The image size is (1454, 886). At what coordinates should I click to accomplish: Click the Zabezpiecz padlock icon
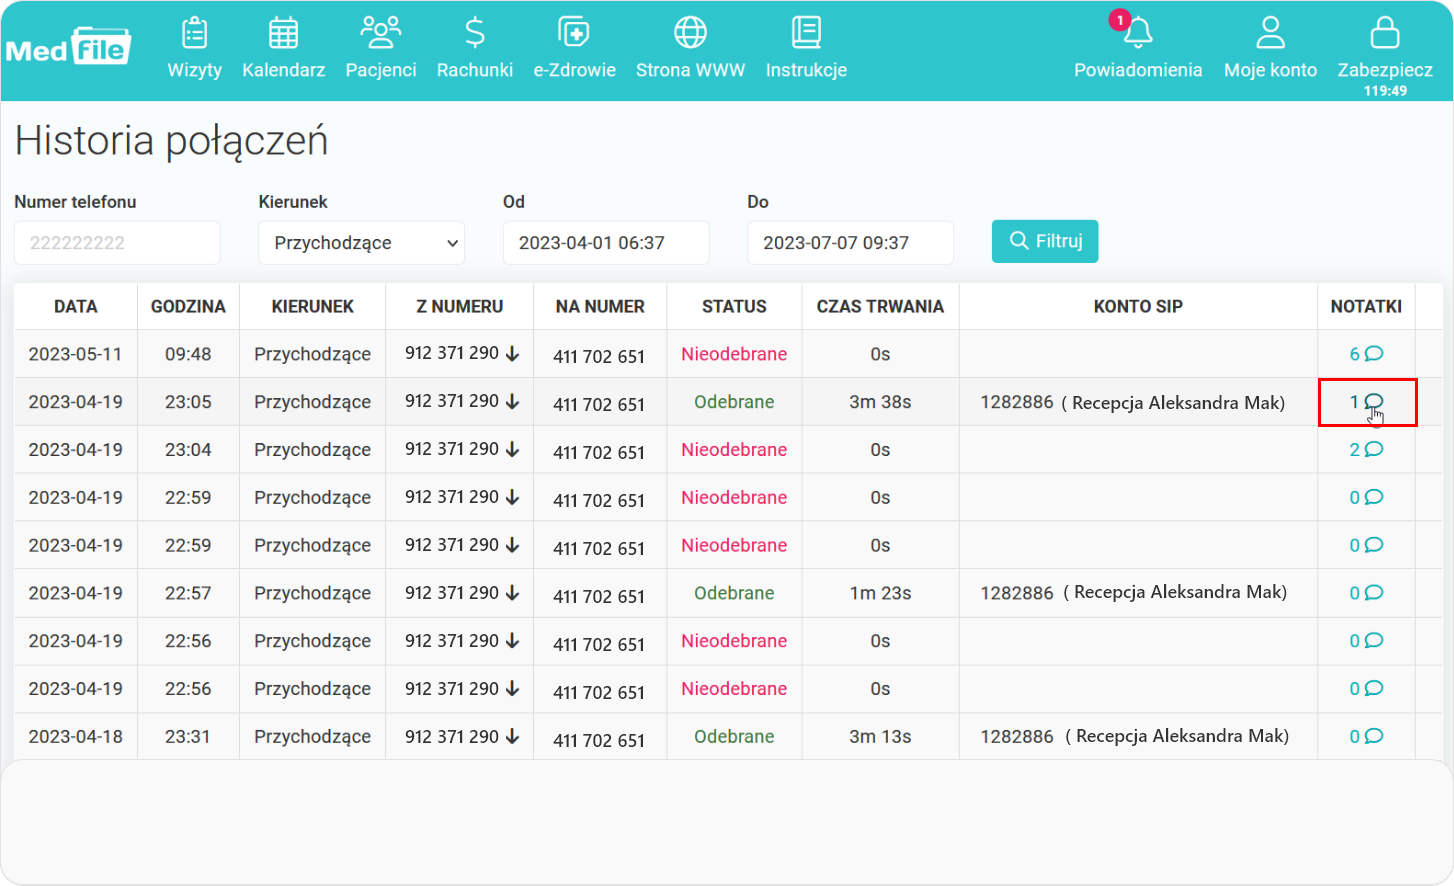1385,33
